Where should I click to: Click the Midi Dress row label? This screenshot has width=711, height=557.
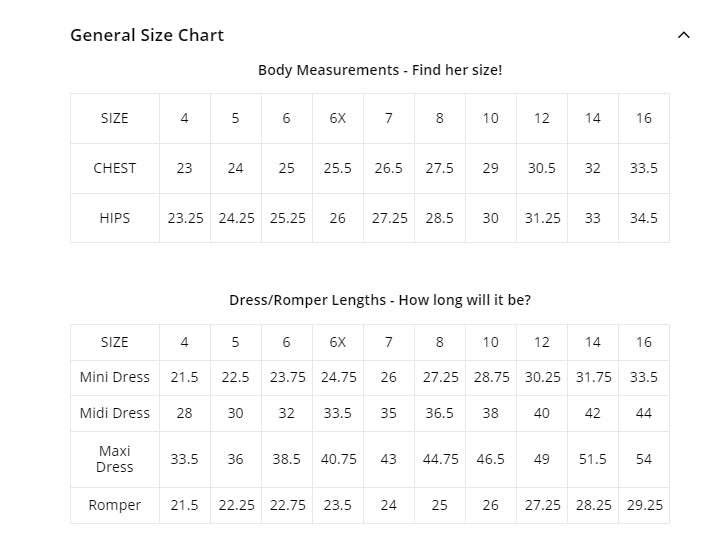coord(115,413)
